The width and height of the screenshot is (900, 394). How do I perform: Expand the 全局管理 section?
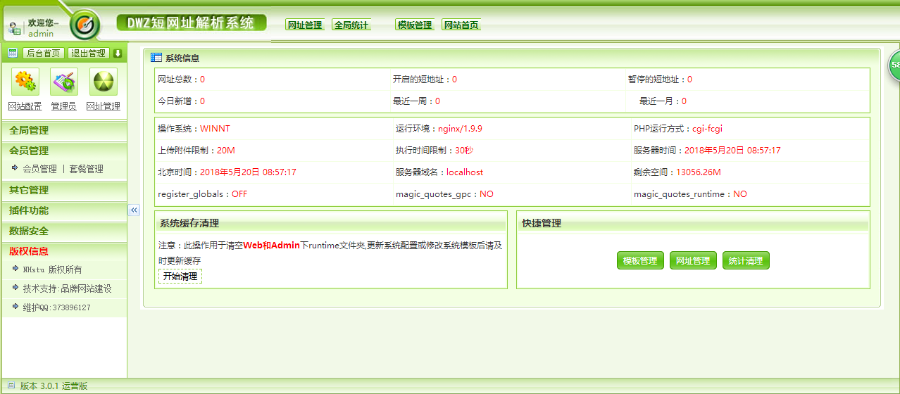click(64, 131)
